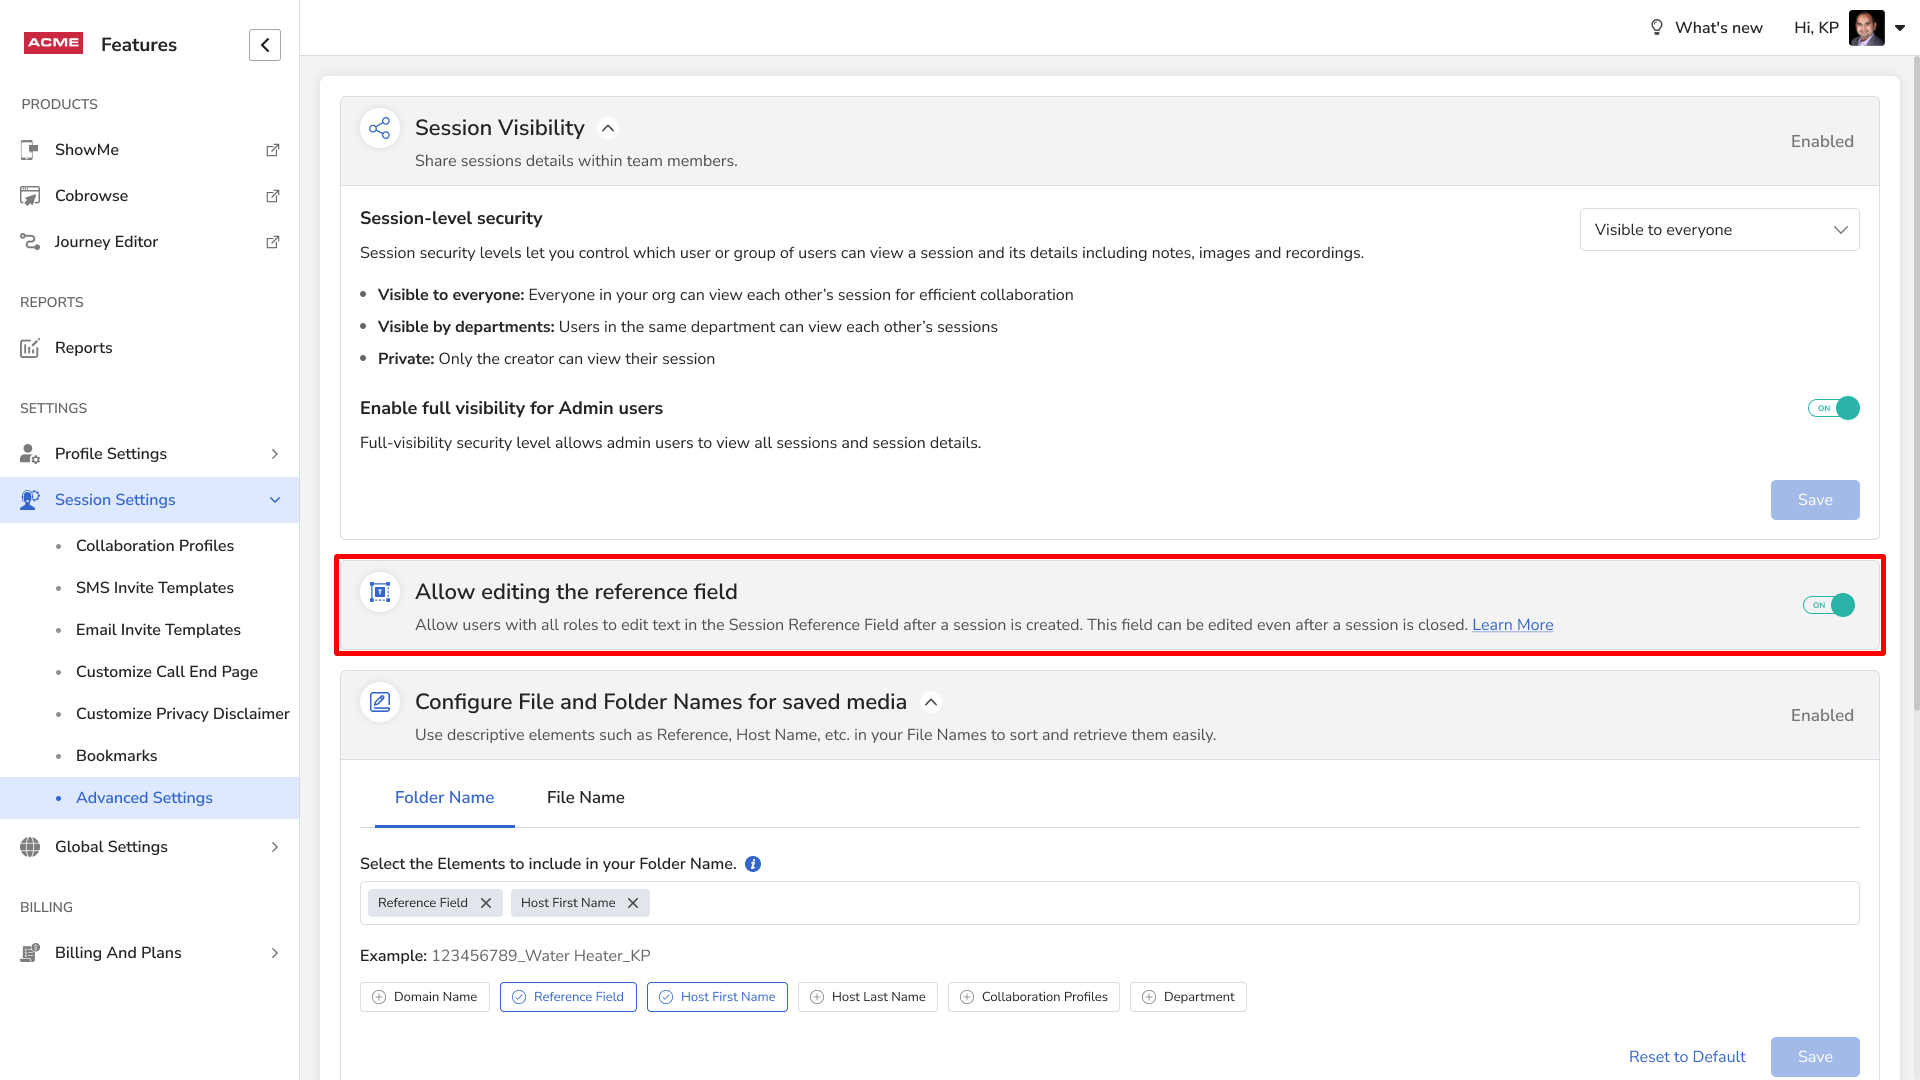Screen dimensions: 1920x1080
Task: Remove Reference Field tag with X icon
Action: click(x=486, y=903)
